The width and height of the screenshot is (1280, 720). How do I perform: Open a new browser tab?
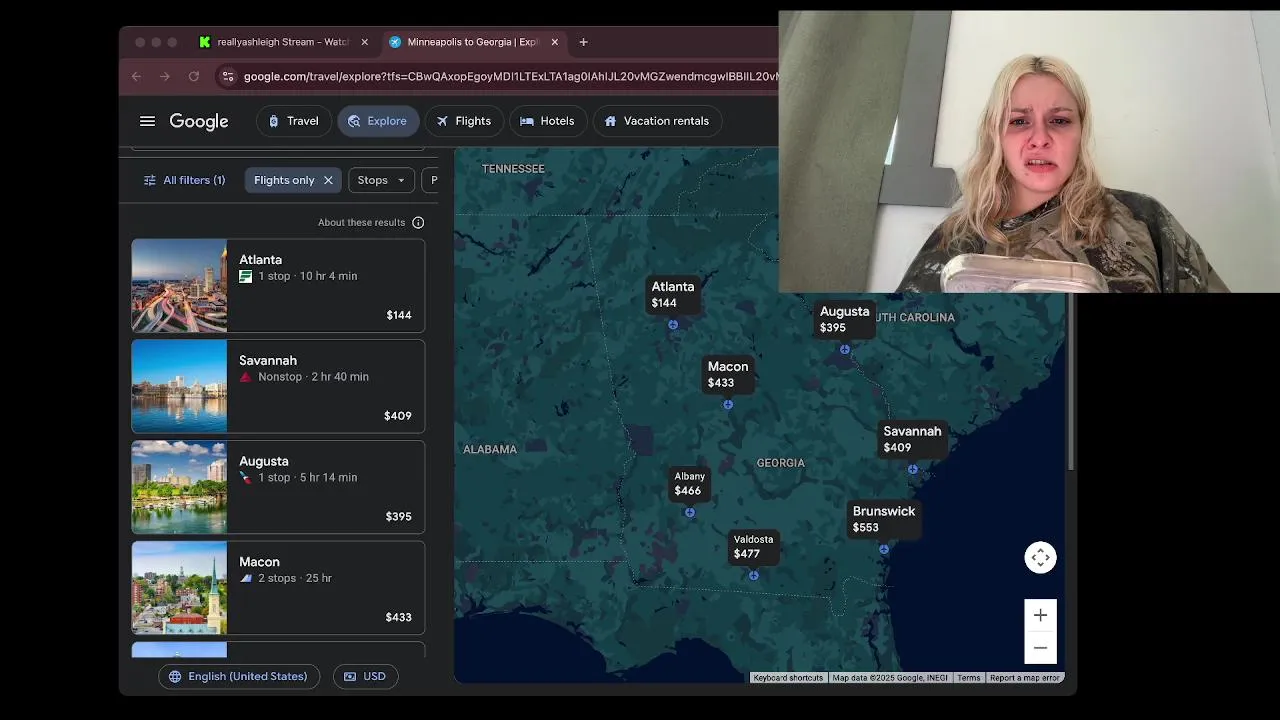(x=583, y=42)
